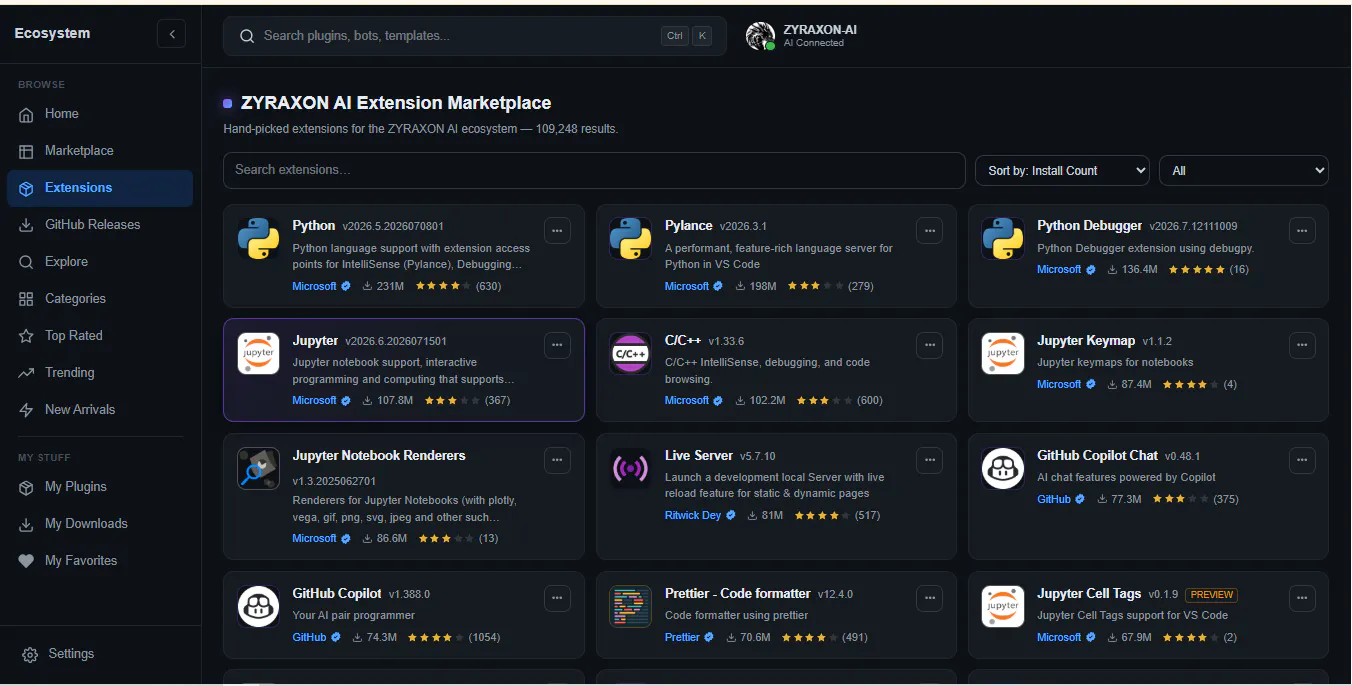Screen dimensions: 1352x686
Task: Click the PREVIEW badge on Jupyter Cell Tags
Action: click(x=1212, y=594)
